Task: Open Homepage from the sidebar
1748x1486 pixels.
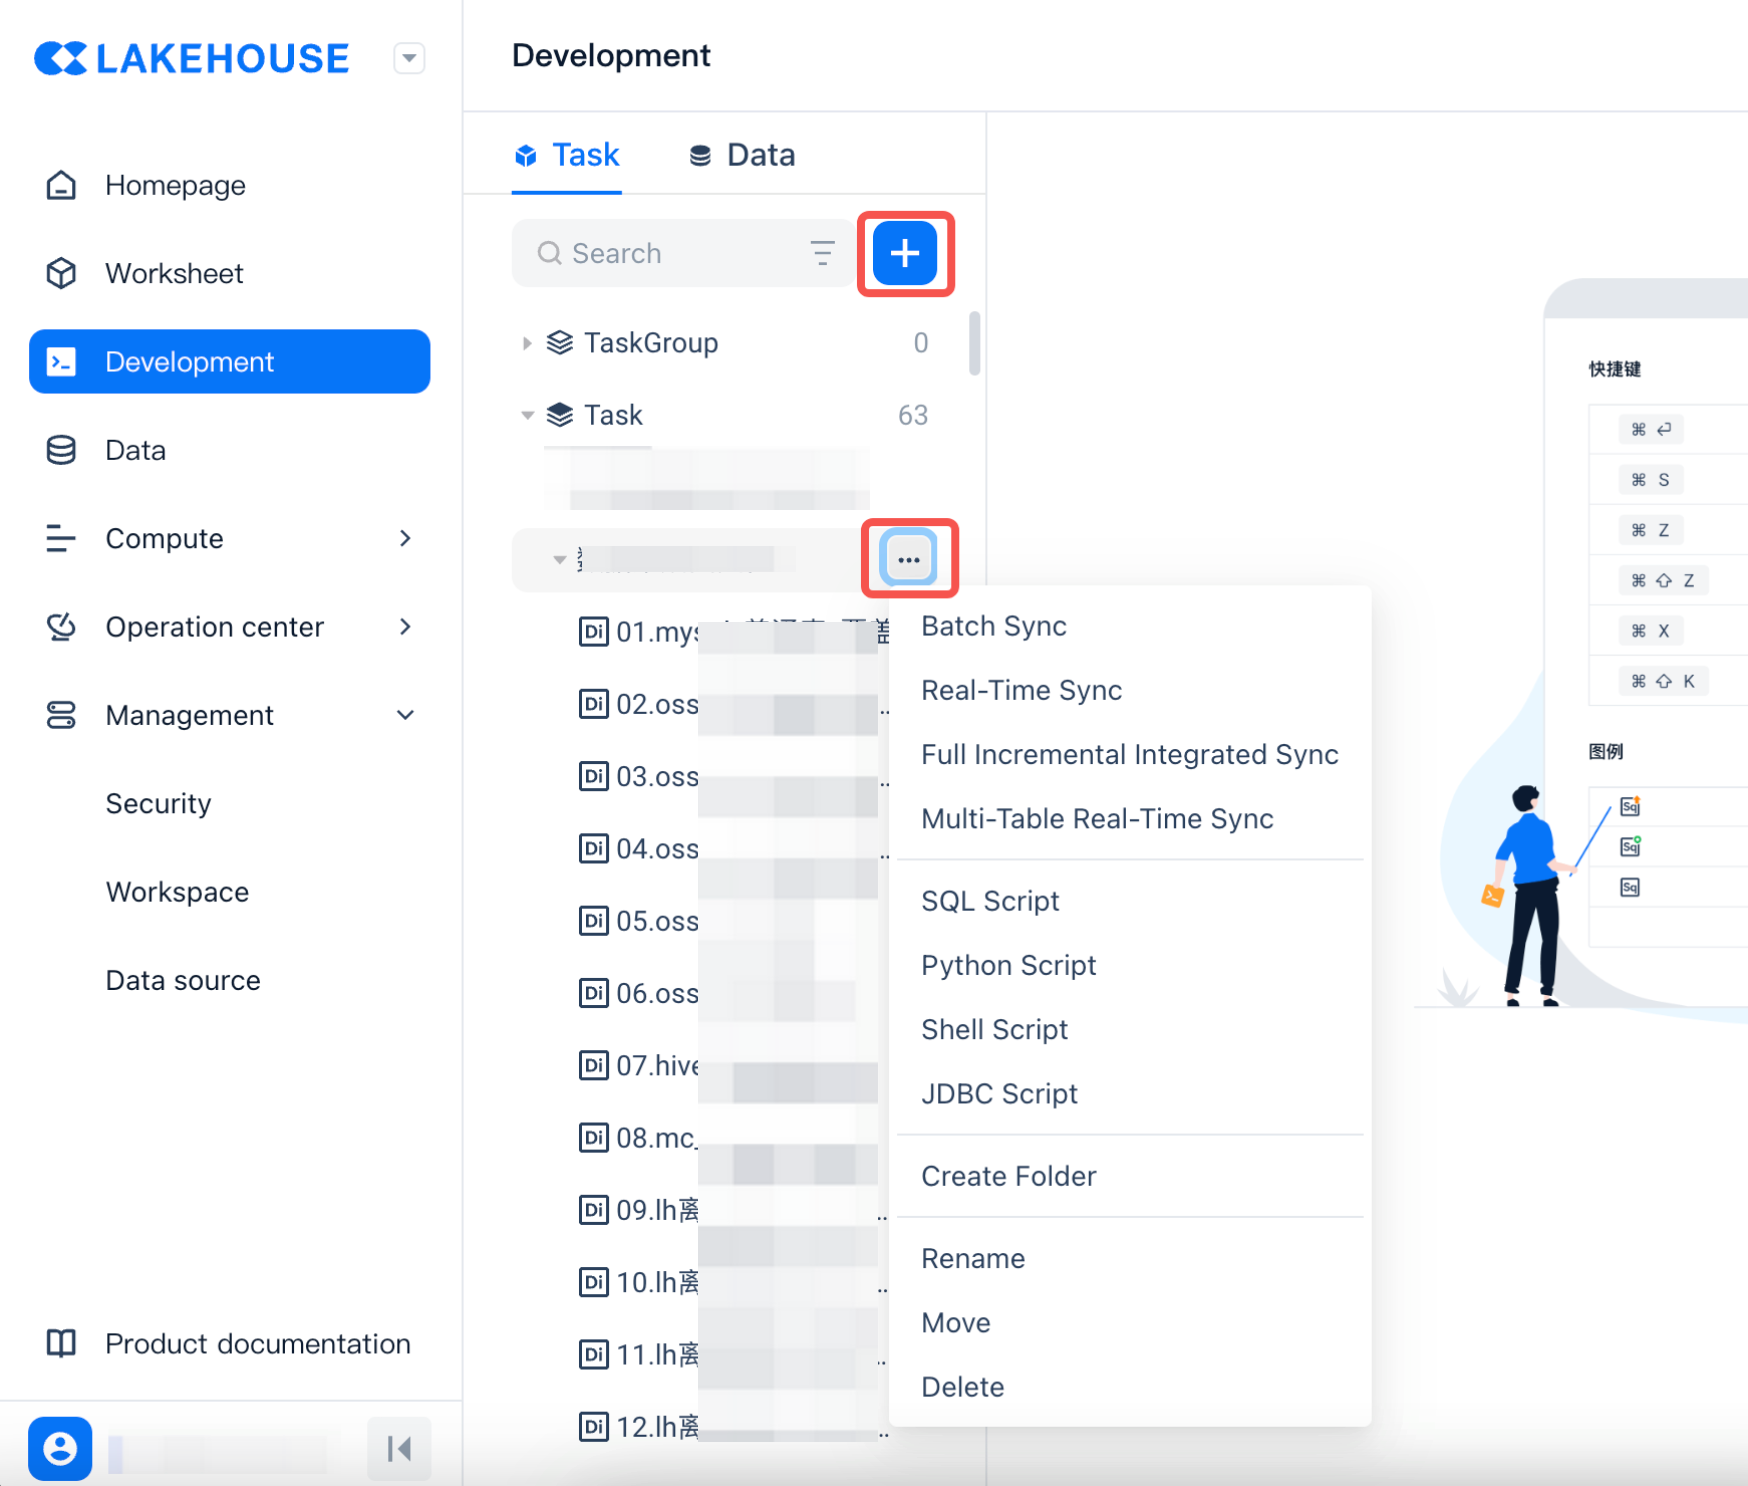Action: click(x=175, y=186)
